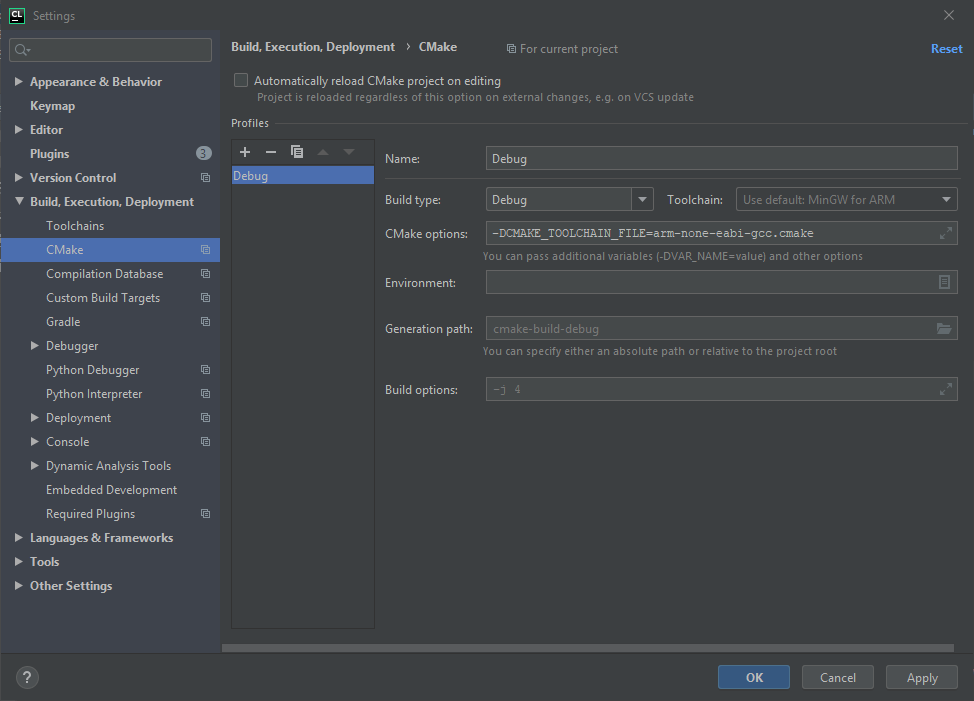Browse for Generation path folder

click(x=944, y=329)
